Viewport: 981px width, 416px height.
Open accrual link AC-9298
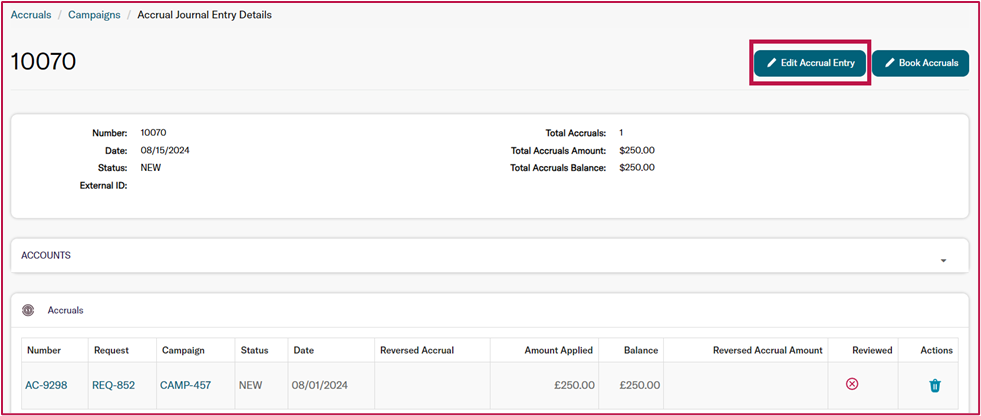click(x=46, y=385)
